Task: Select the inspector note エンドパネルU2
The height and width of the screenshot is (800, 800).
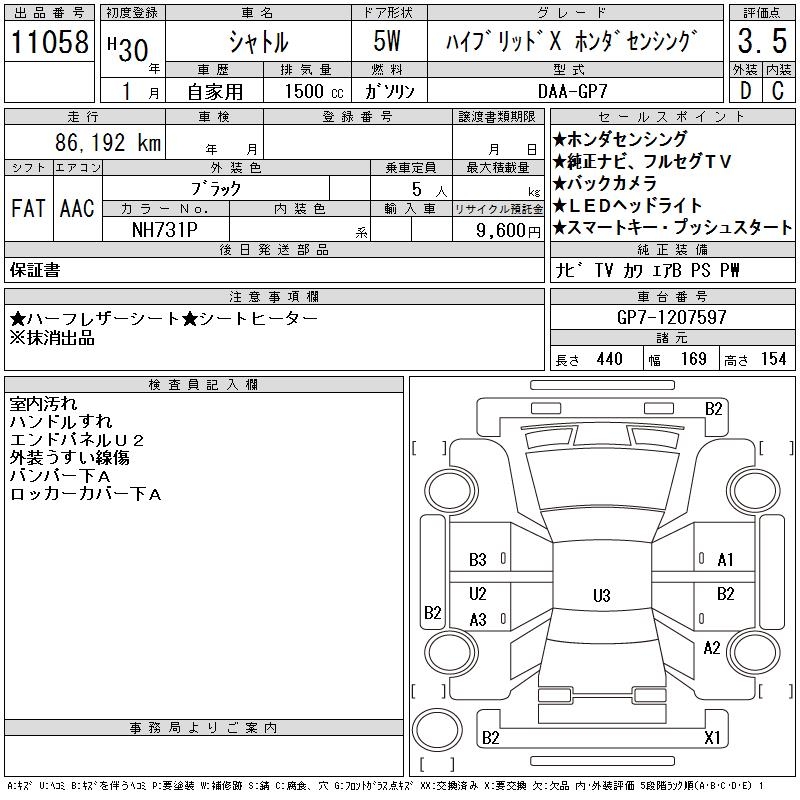Action: pos(77,439)
